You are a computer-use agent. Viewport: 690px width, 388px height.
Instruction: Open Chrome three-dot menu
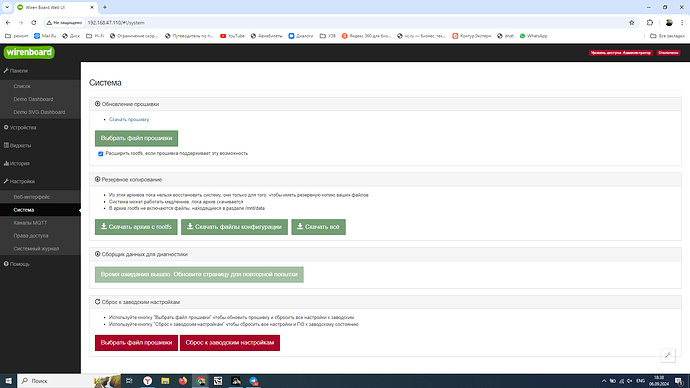coord(682,22)
